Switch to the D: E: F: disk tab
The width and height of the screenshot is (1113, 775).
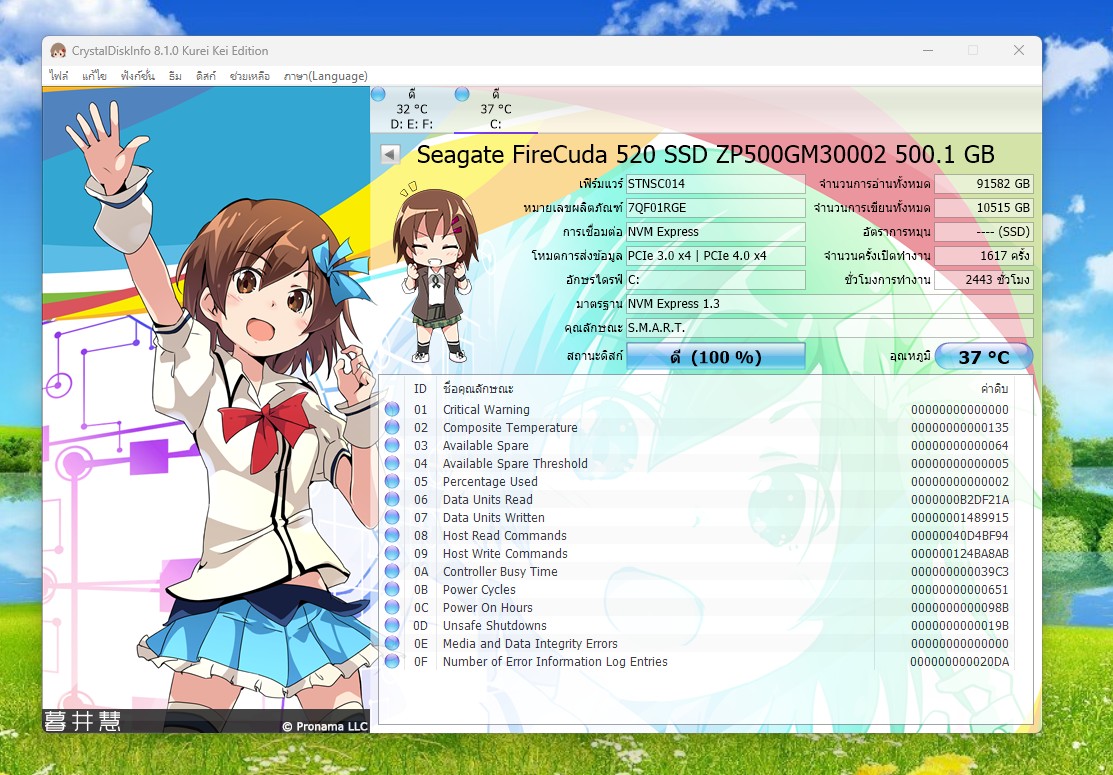[412, 109]
